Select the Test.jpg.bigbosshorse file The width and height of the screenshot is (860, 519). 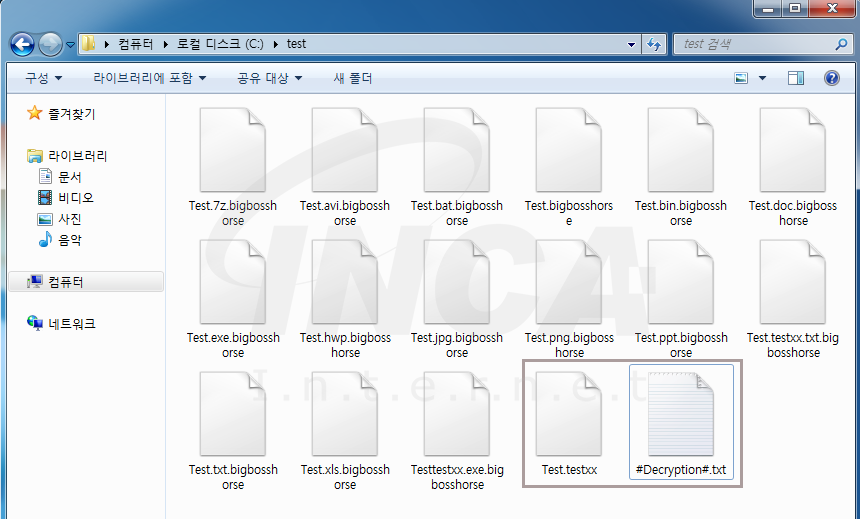457,299
